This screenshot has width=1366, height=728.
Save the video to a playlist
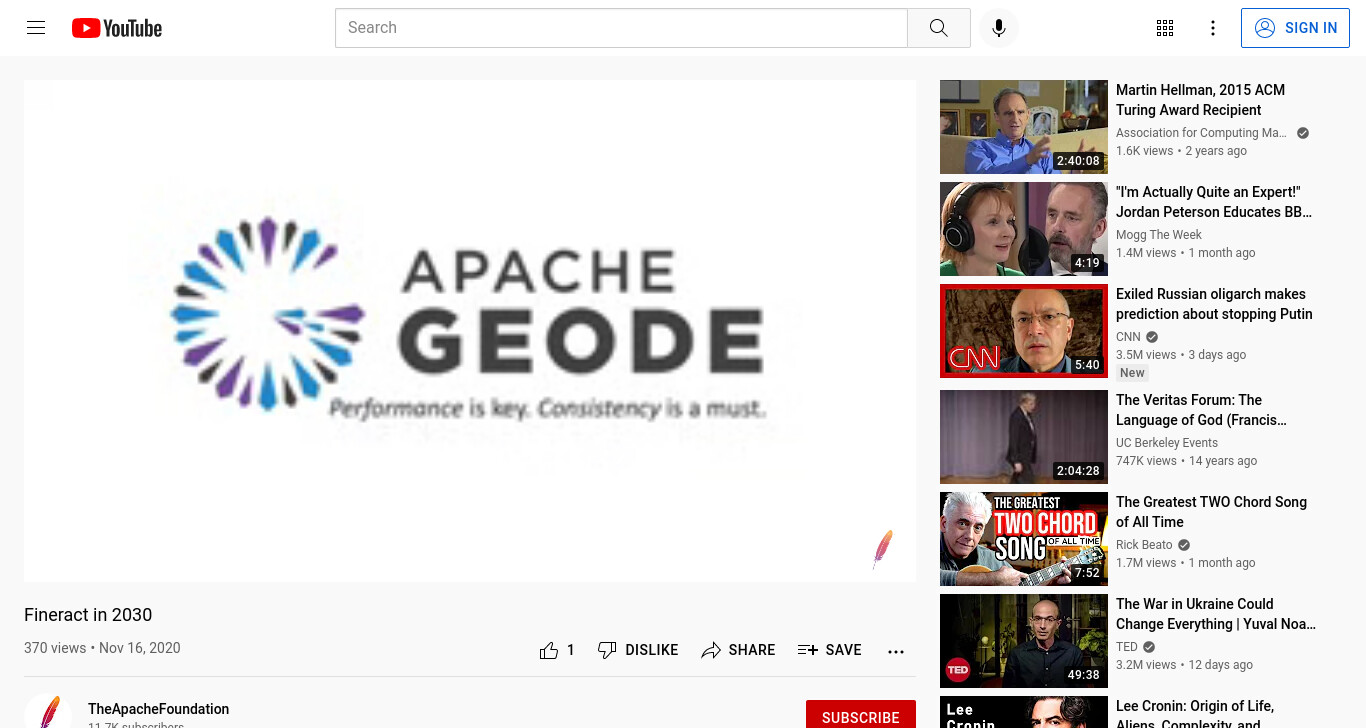(x=829, y=650)
